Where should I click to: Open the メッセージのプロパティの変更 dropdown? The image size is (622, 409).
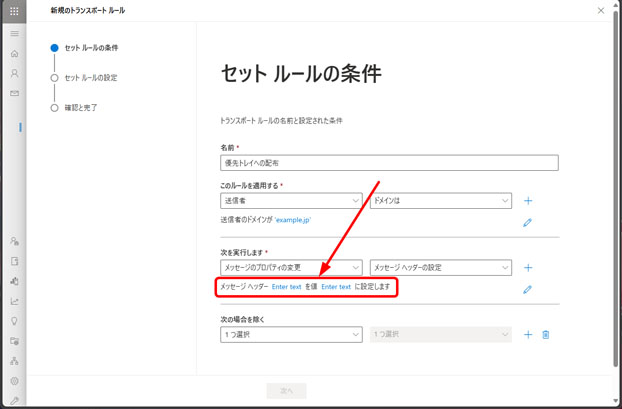pos(291,268)
